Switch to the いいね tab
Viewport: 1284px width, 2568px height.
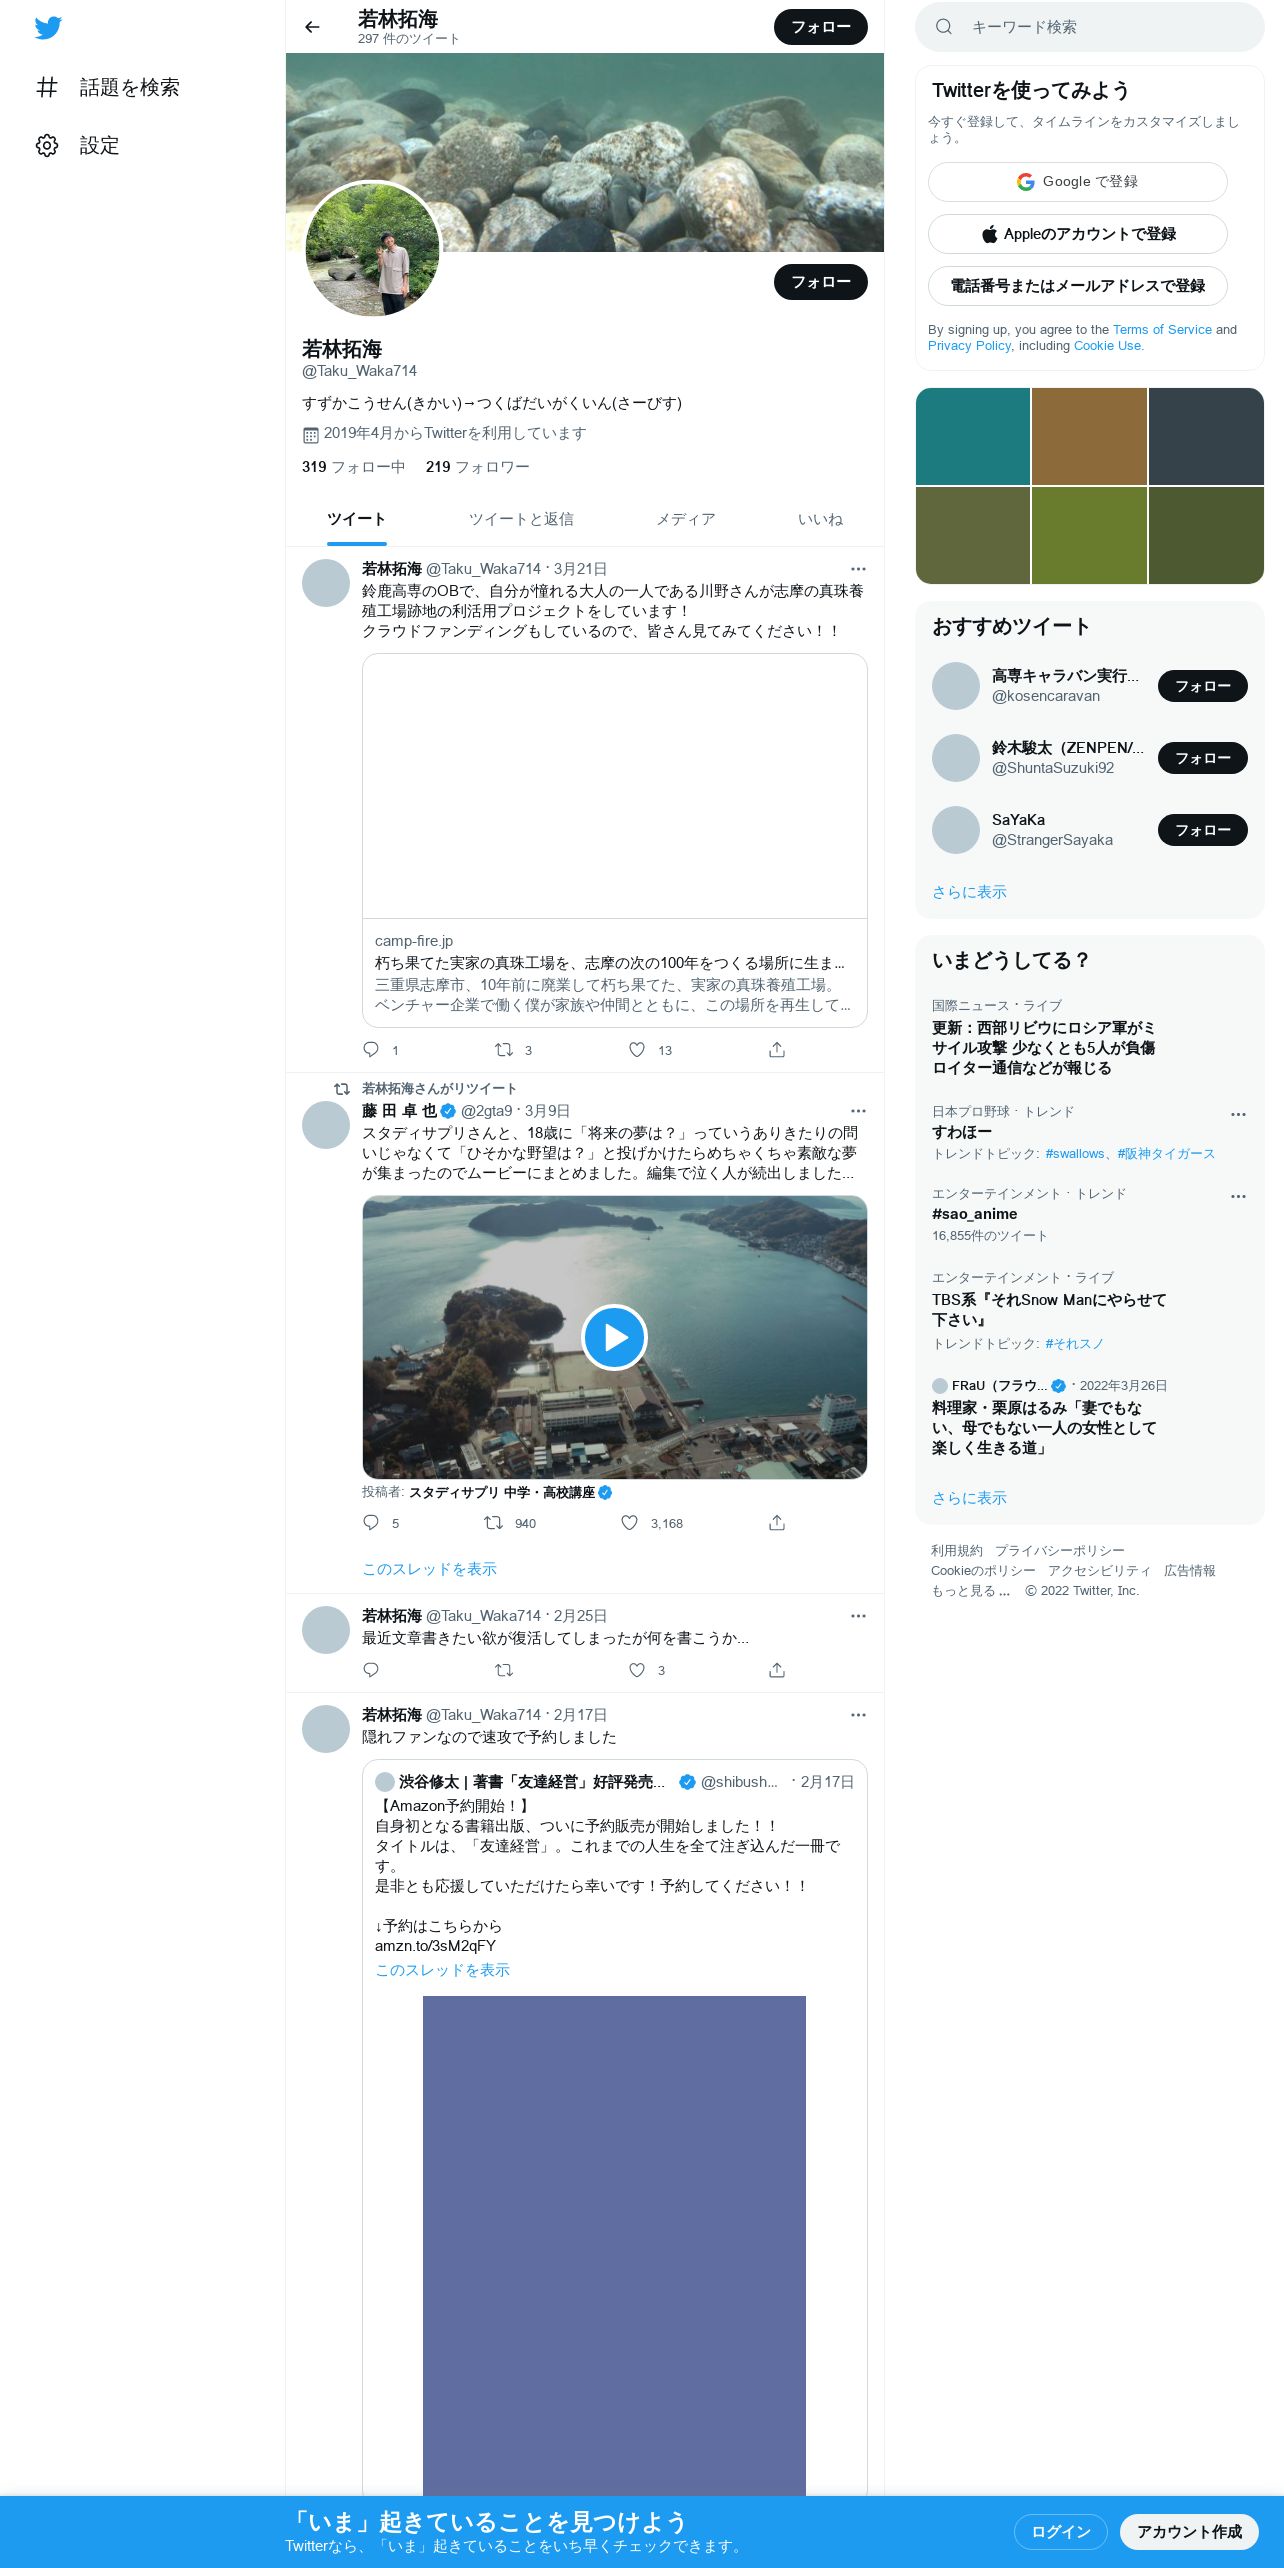[x=820, y=519]
